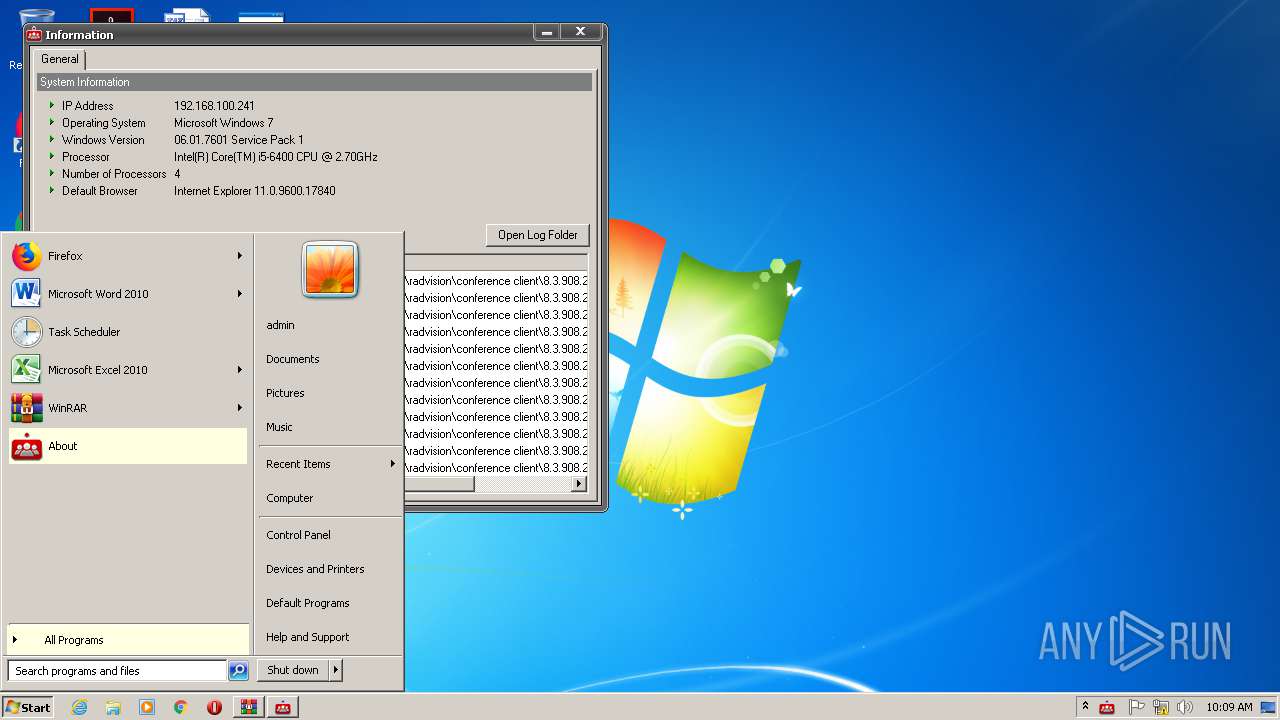Click the 'Intel(R) Core(TM) i5-6400 CPU' processor value

(x=276, y=157)
